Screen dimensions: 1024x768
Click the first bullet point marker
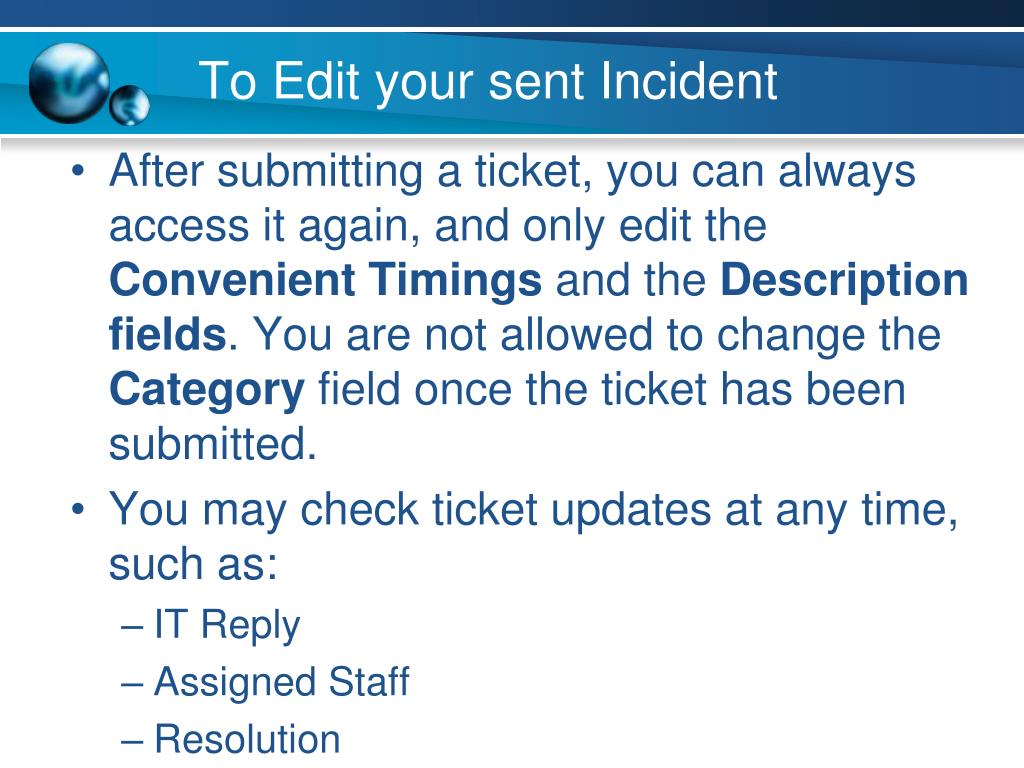pyautogui.click(x=78, y=172)
